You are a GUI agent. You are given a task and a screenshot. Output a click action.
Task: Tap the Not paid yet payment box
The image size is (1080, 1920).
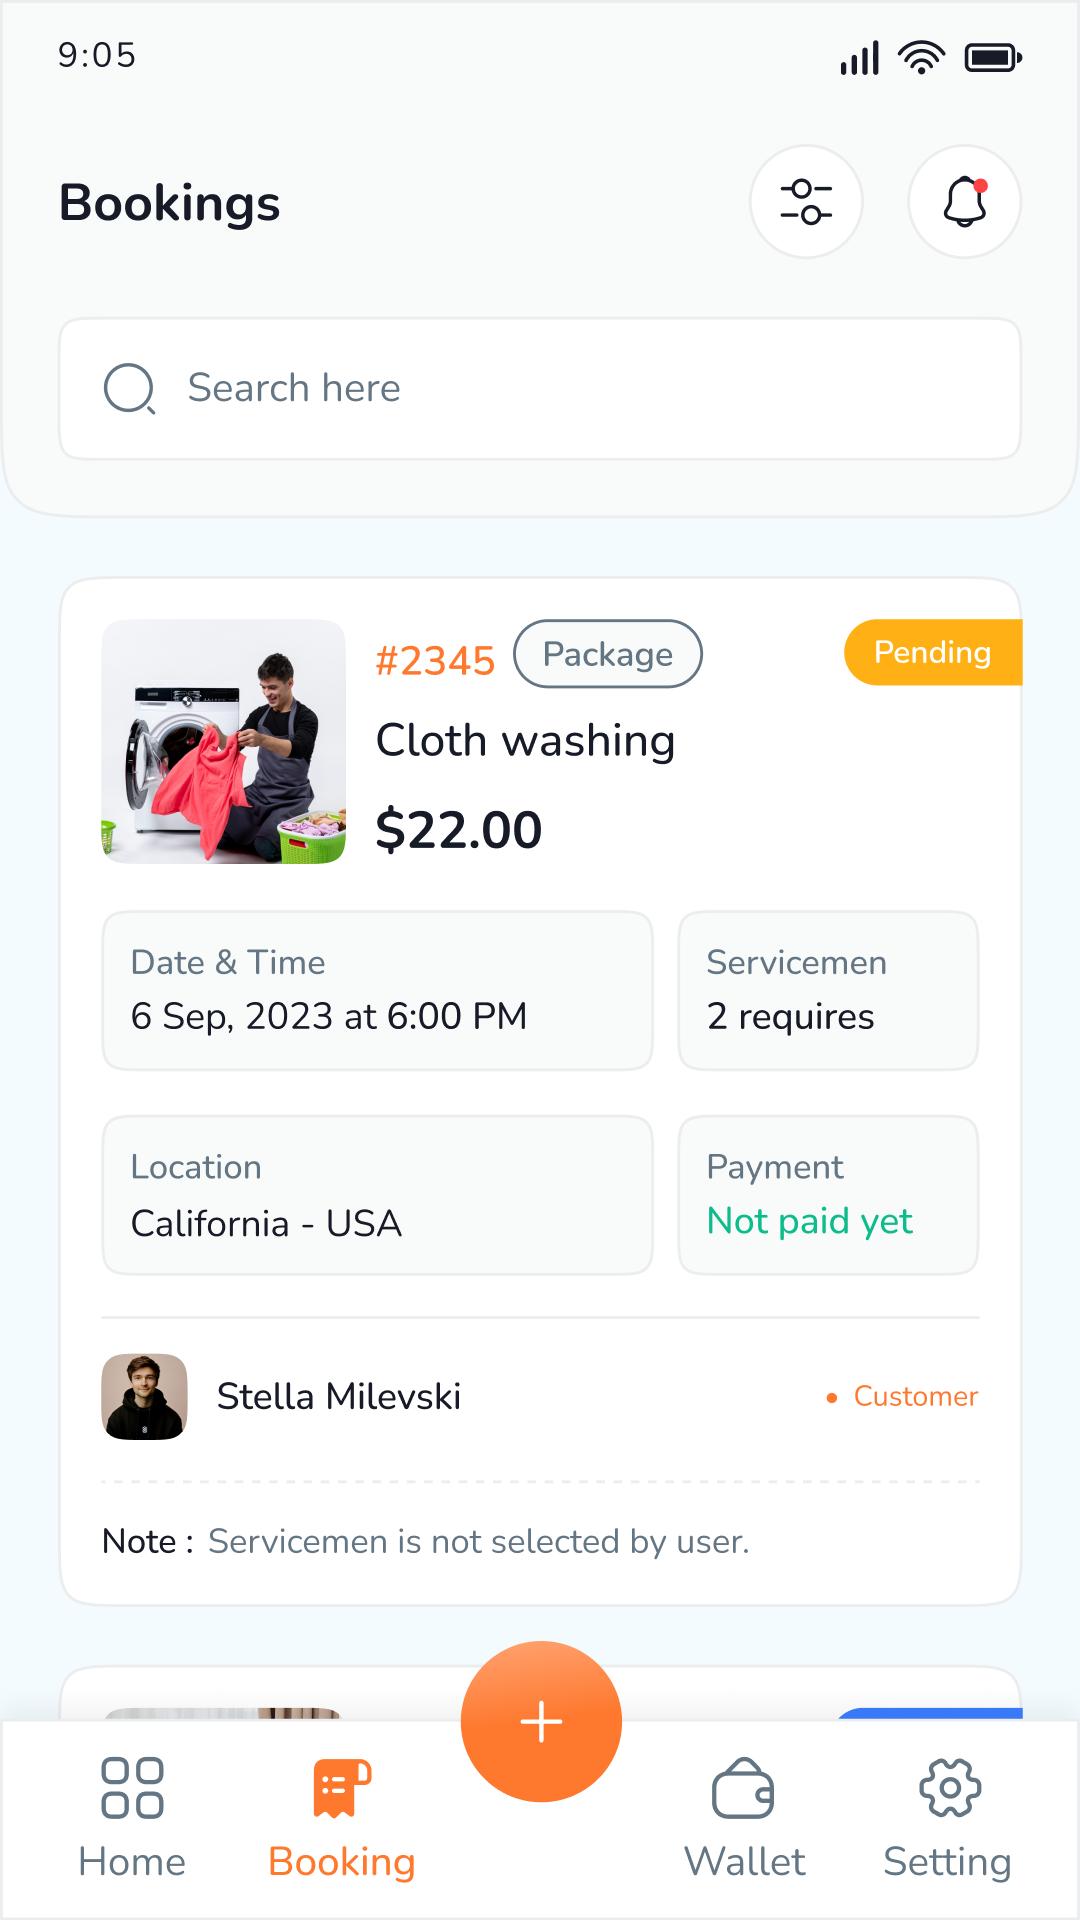coord(828,1195)
